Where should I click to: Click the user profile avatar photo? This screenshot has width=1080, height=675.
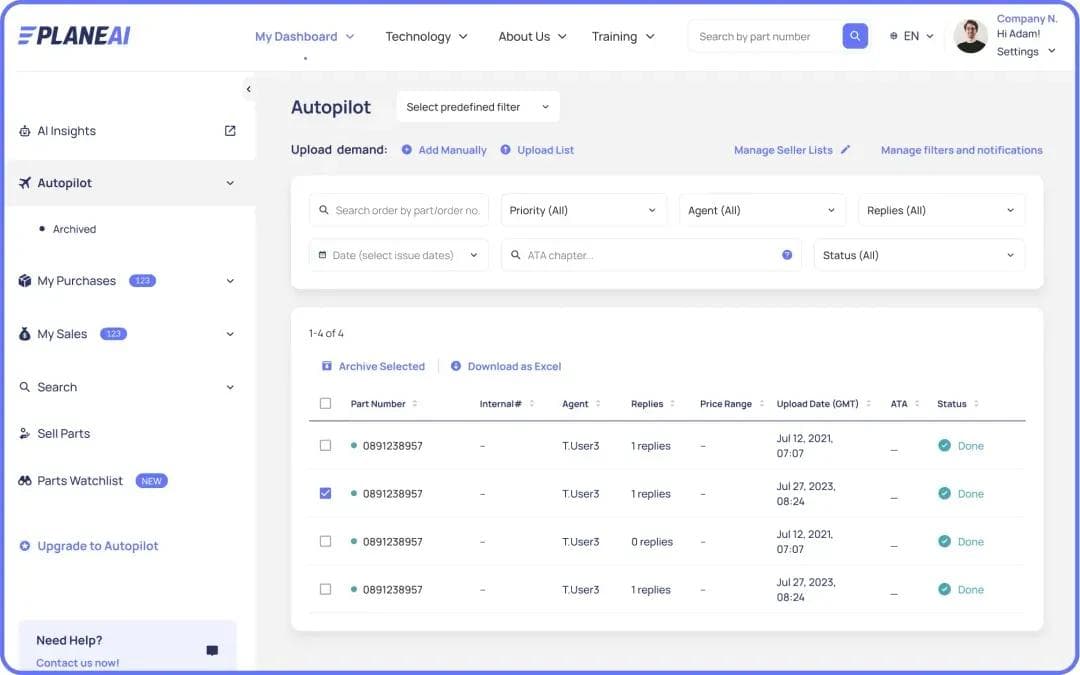[970, 36]
